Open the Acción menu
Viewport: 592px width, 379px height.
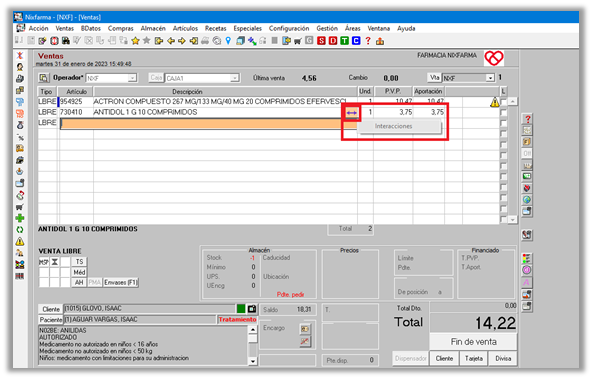39,28
